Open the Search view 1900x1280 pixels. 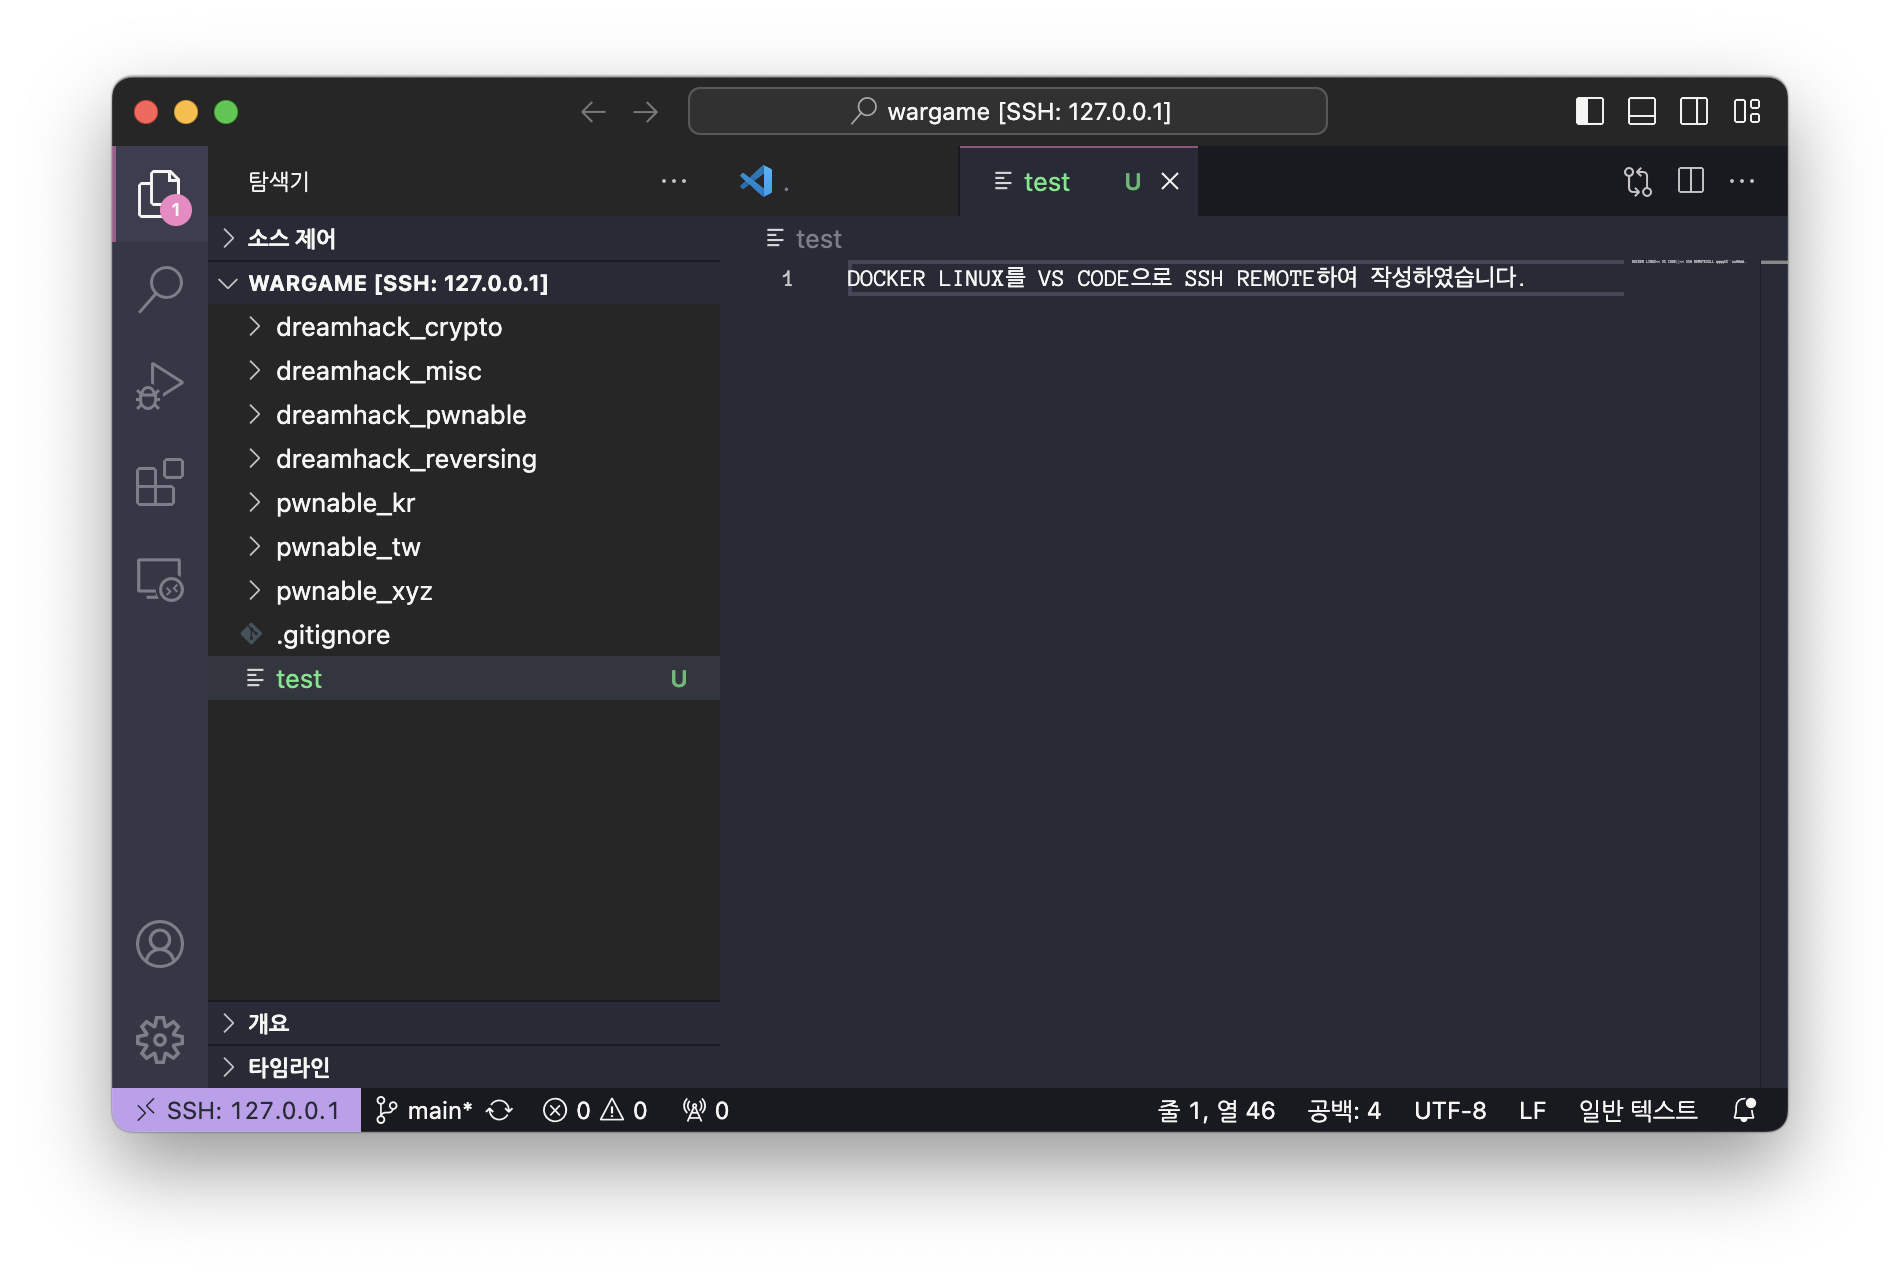coord(160,290)
